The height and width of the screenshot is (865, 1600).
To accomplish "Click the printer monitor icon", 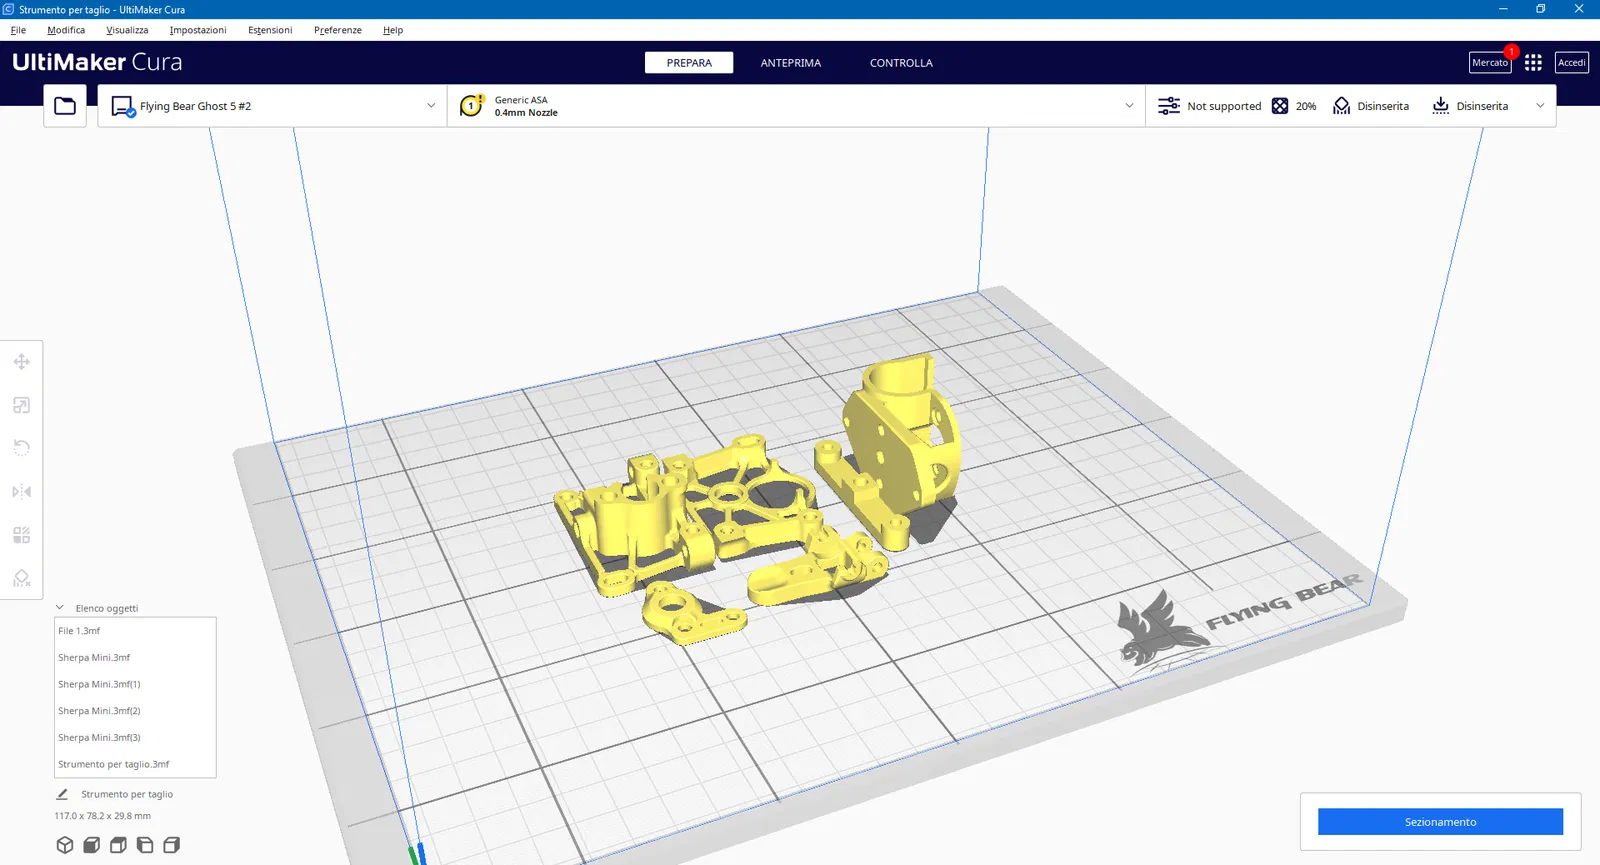I will tap(123, 106).
